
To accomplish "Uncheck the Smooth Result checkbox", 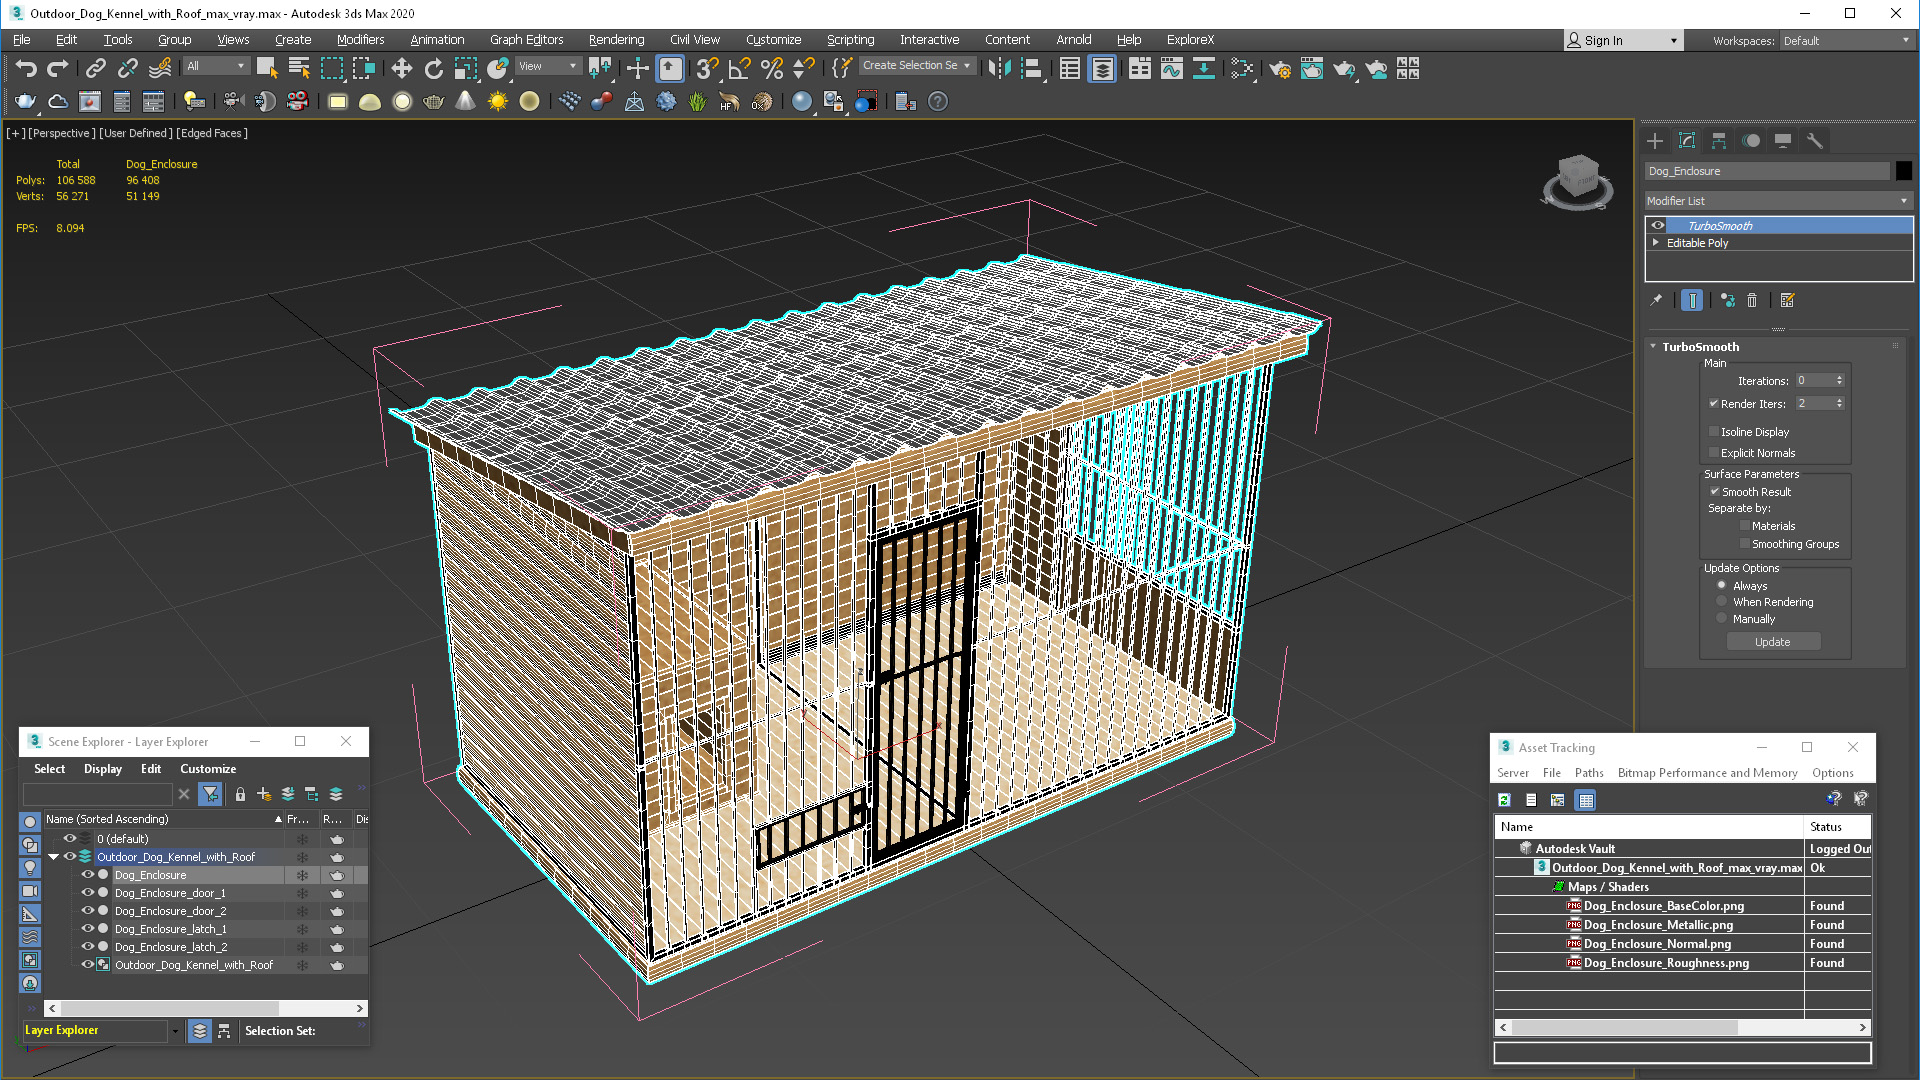I will (x=1714, y=492).
